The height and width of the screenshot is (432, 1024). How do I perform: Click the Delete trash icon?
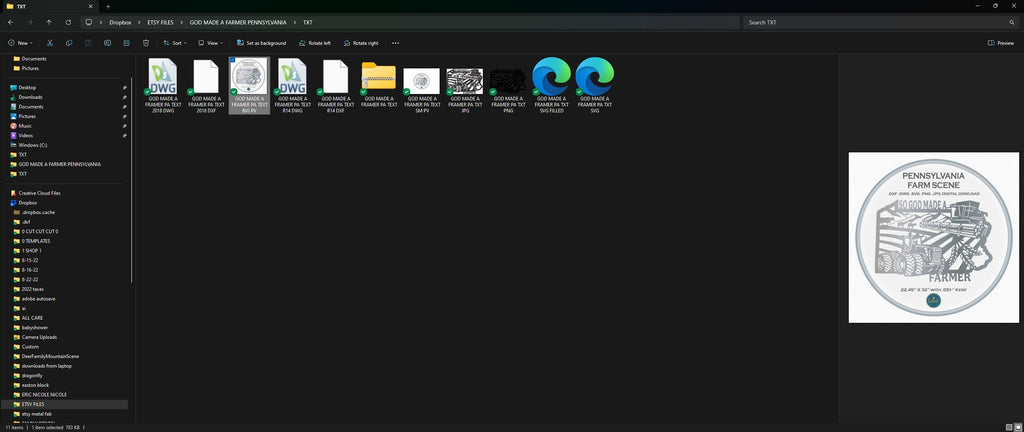(x=146, y=43)
